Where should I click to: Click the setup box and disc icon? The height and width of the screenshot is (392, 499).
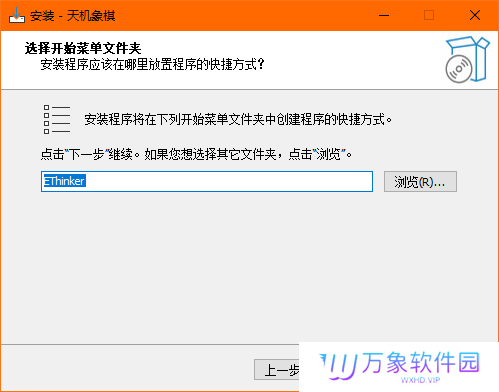click(x=467, y=60)
